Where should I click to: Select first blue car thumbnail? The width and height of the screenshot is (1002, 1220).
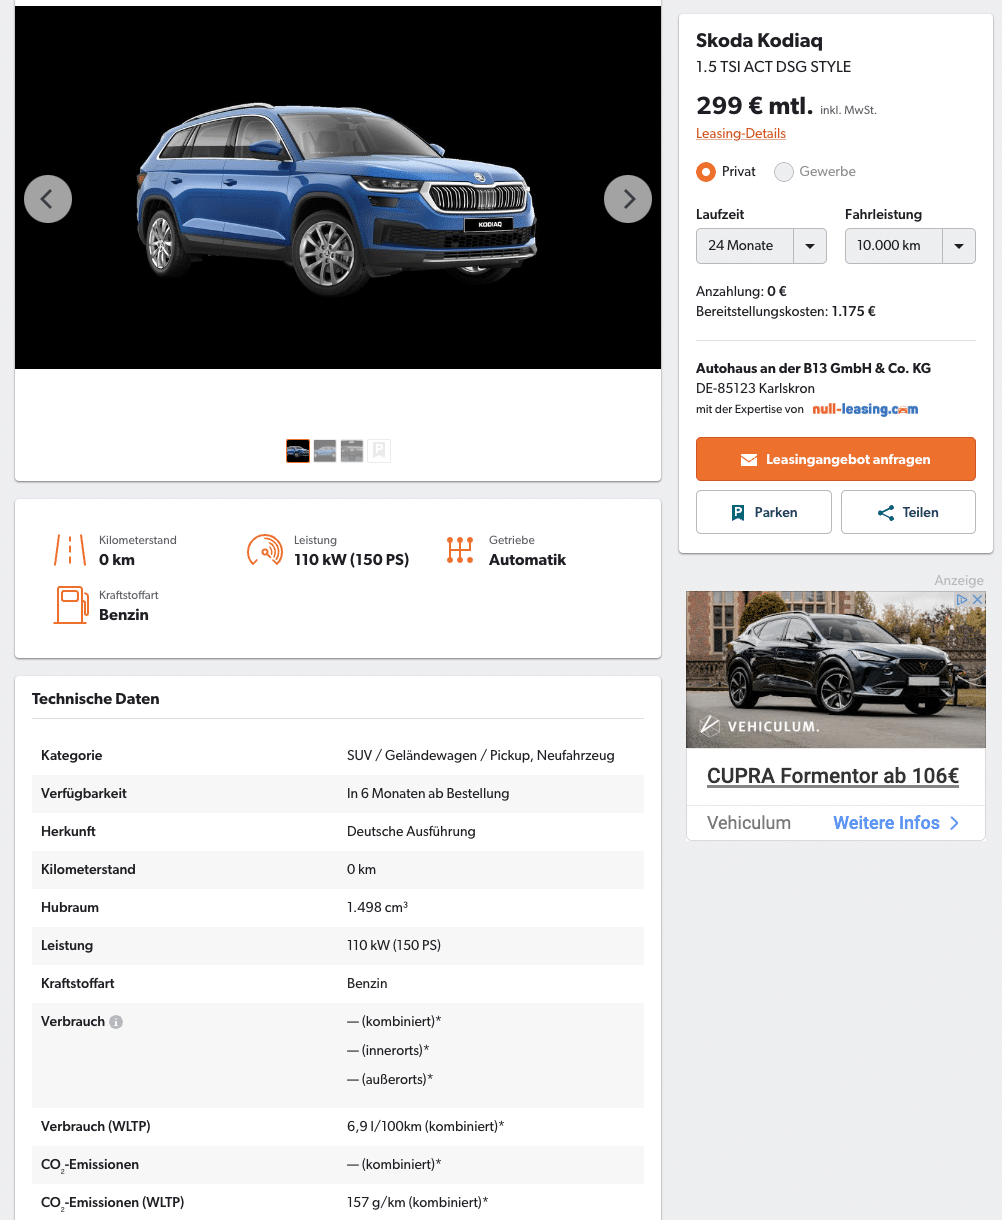click(x=298, y=451)
